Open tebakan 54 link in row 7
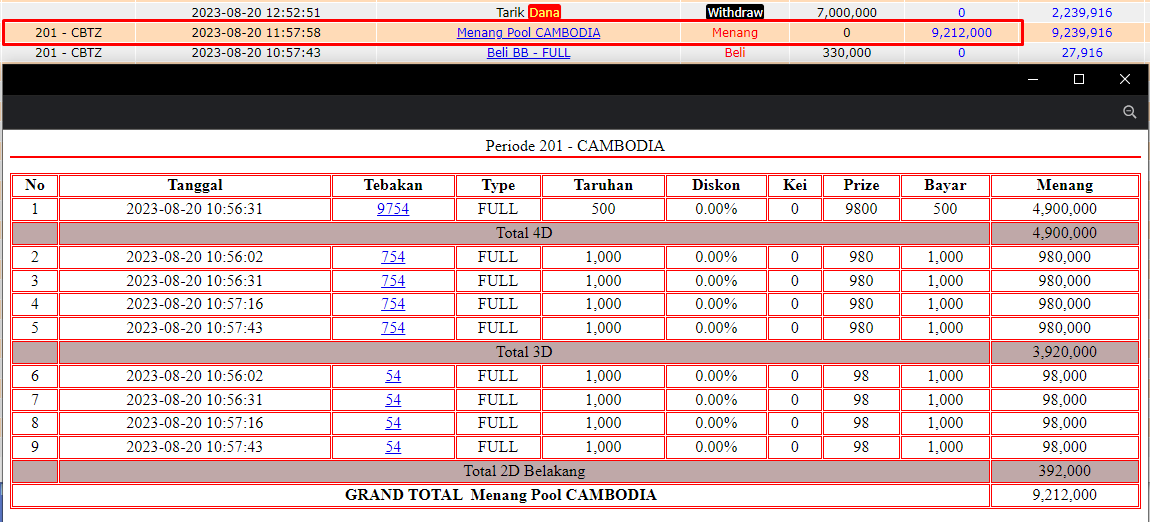 (393, 400)
